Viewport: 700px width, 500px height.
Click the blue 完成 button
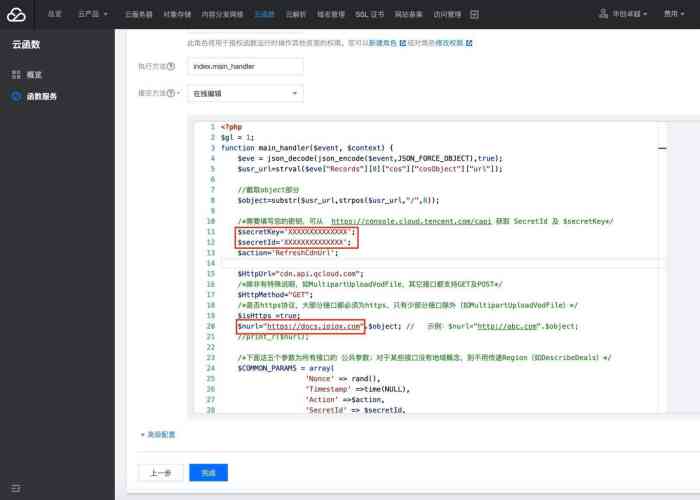point(208,473)
